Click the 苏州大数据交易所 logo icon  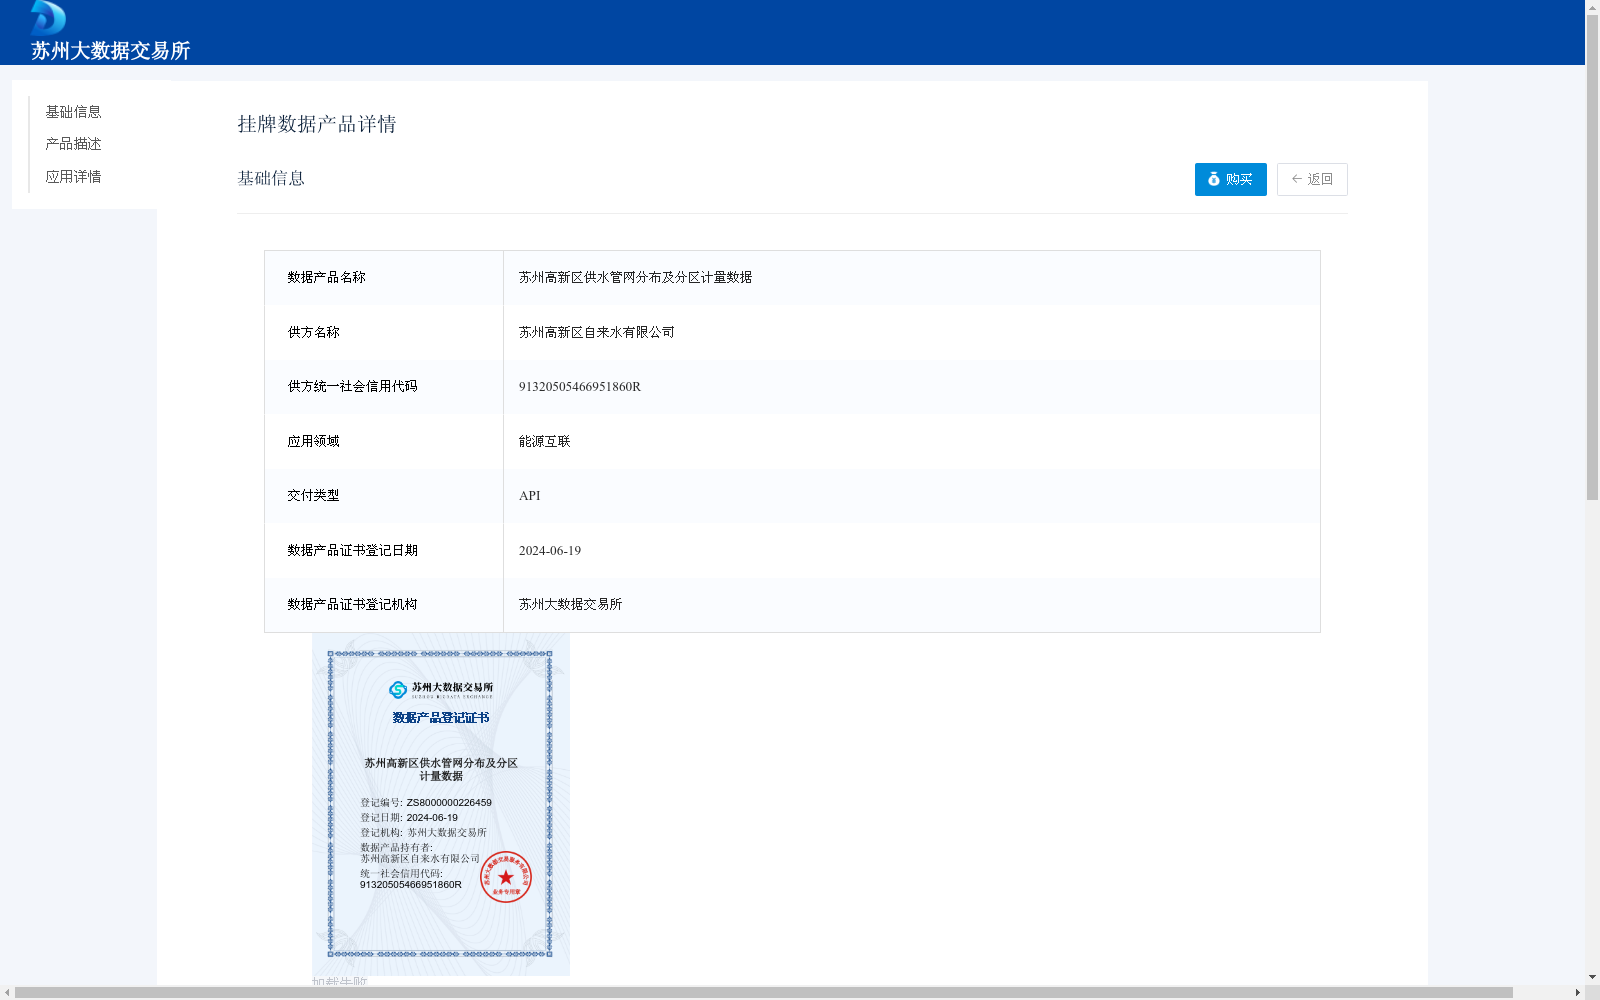tap(48, 18)
